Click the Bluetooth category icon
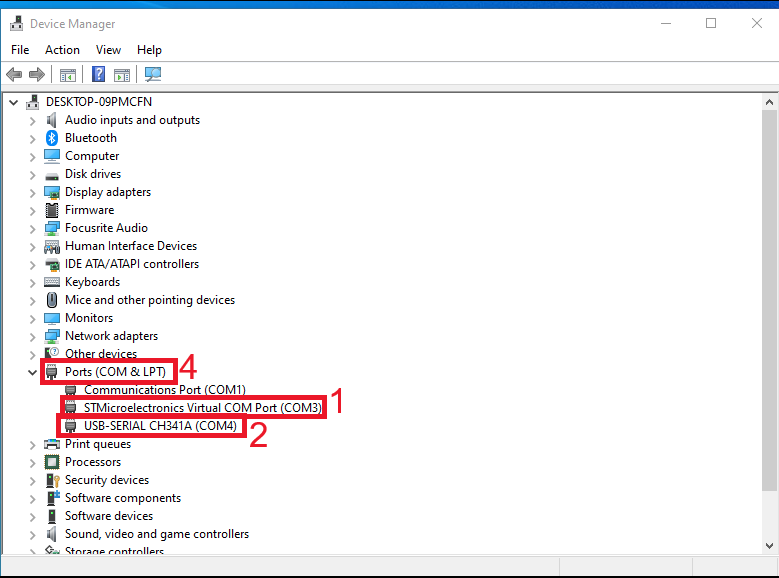Viewport: 779px width, 578px height. click(52, 138)
